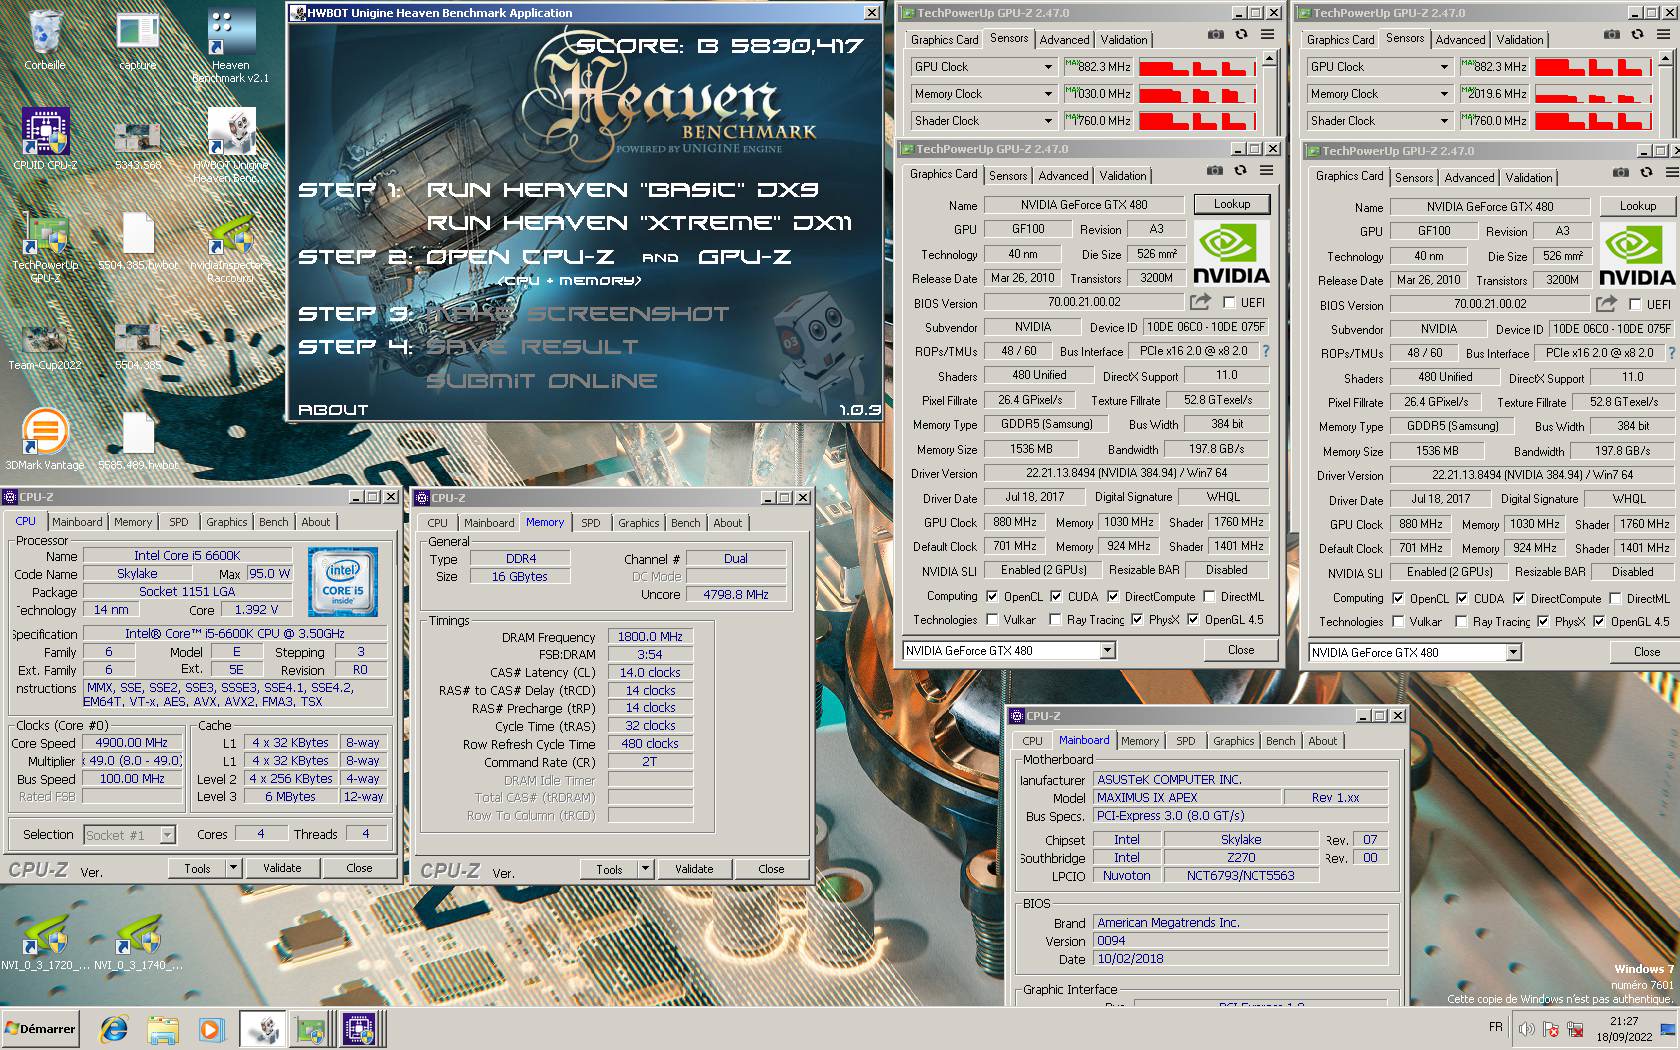This screenshot has width=1680, height=1050.
Task: Expand GPU Clock sensor dropdown showing 1030.0 MHz memory
Action: click(x=1048, y=67)
